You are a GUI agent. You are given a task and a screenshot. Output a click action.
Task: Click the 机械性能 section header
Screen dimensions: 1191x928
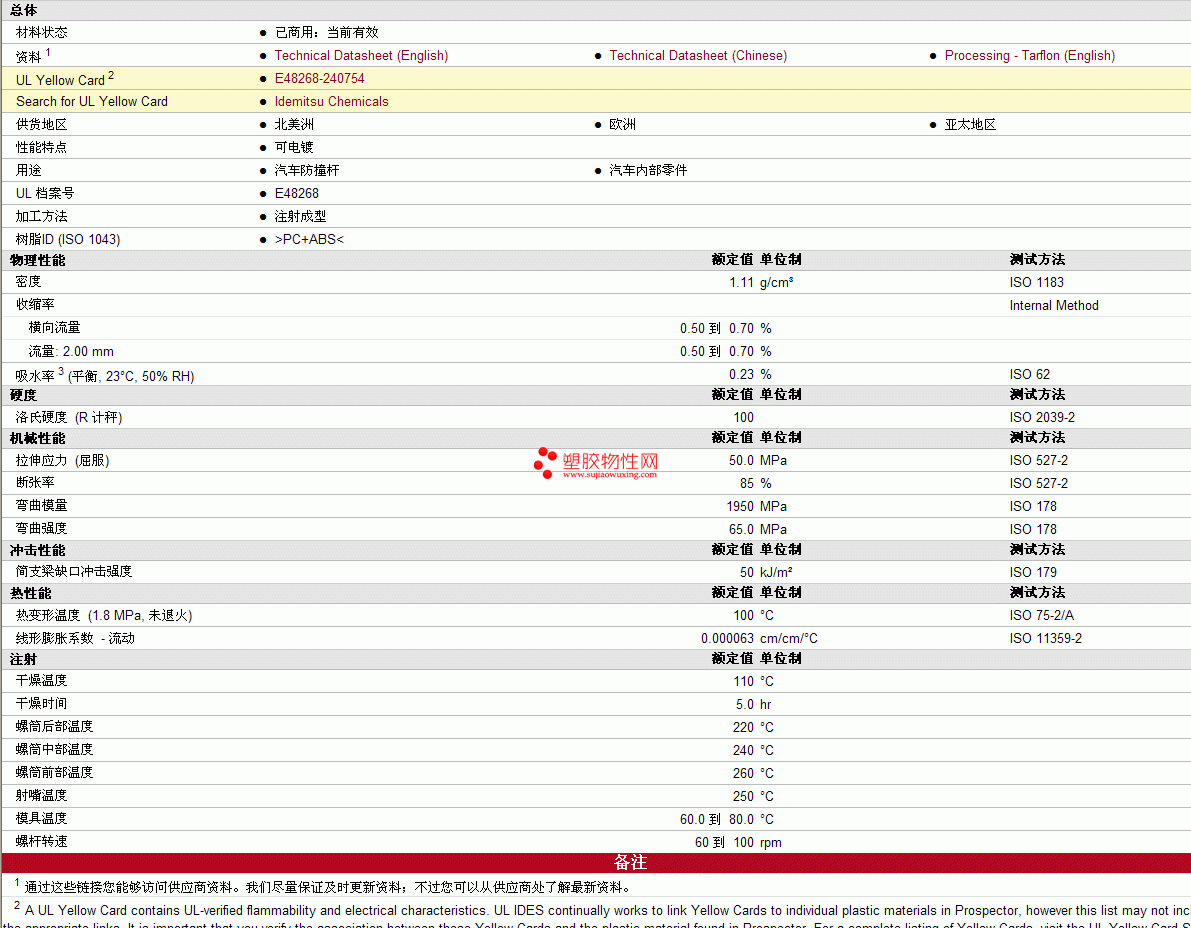click(x=37, y=438)
